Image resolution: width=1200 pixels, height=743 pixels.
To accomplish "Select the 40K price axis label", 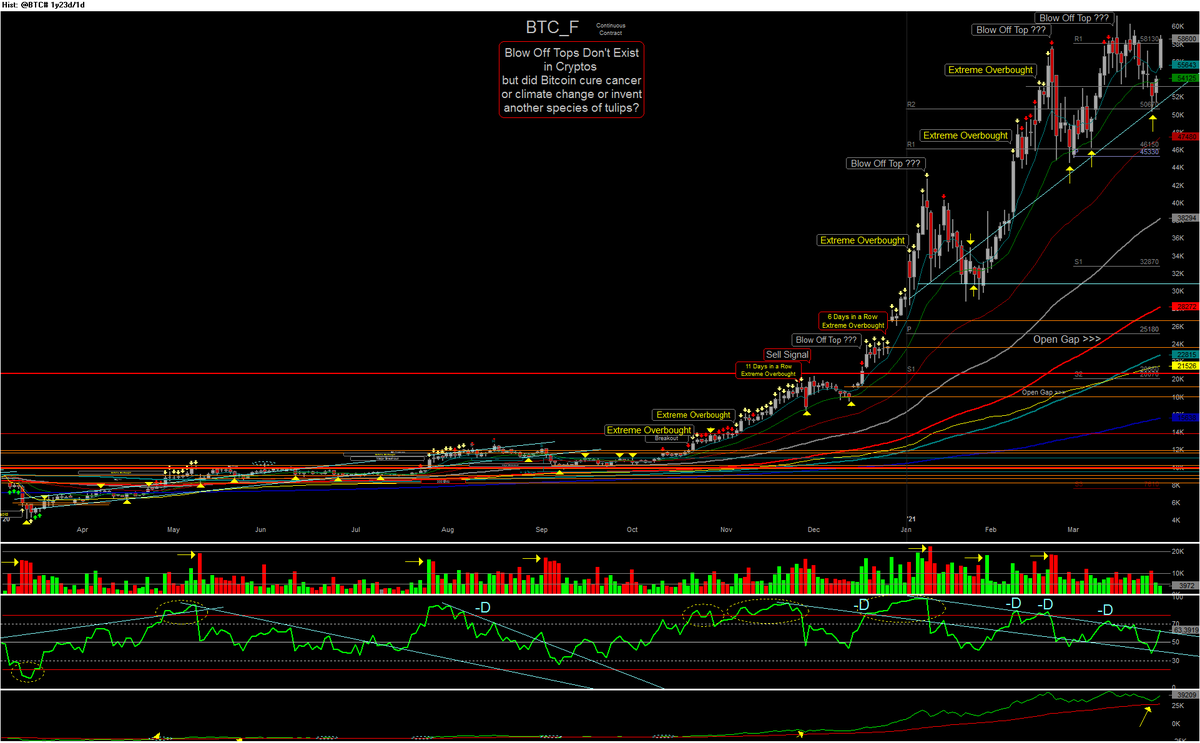I will pyautogui.click(x=1180, y=202).
